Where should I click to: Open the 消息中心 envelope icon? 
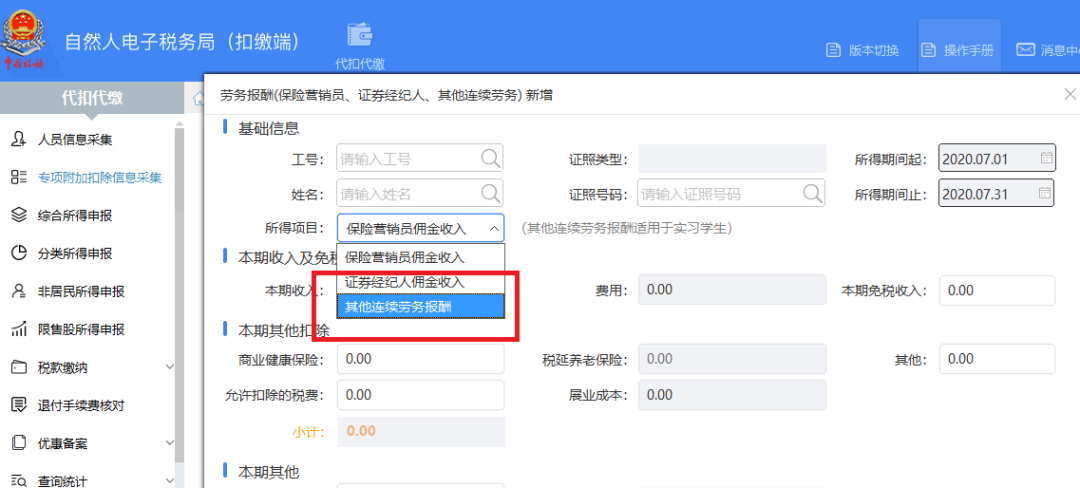pyautogui.click(x=1026, y=50)
